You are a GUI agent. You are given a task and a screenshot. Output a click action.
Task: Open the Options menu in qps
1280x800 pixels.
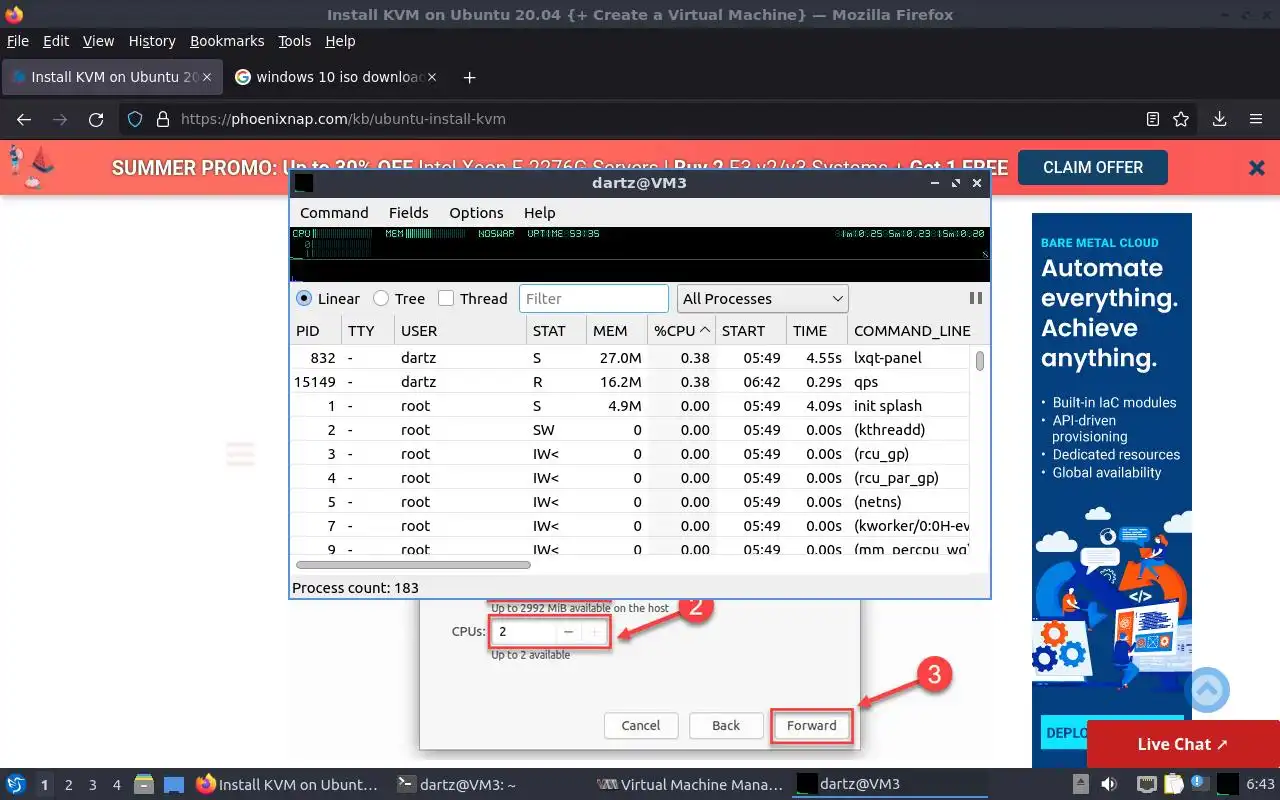pos(476,212)
